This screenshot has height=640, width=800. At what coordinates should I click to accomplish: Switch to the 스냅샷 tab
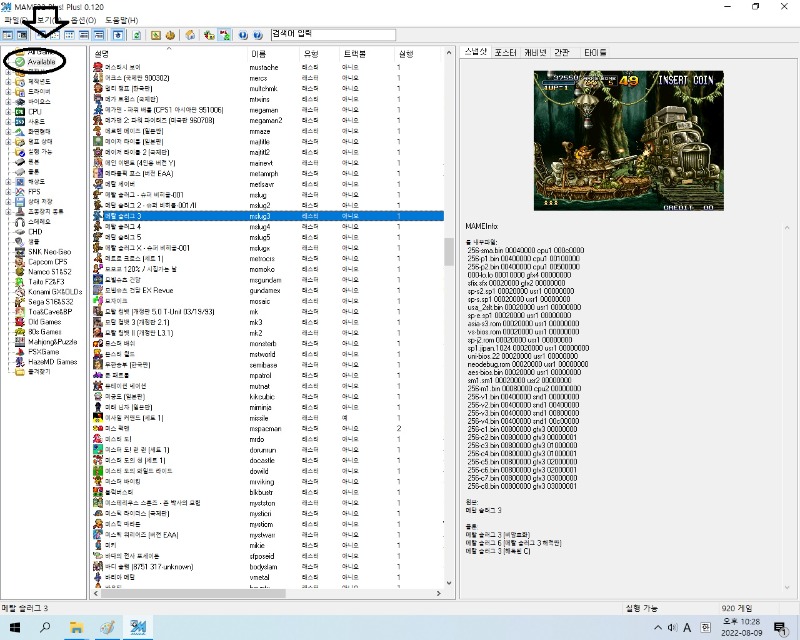click(x=476, y=52)
